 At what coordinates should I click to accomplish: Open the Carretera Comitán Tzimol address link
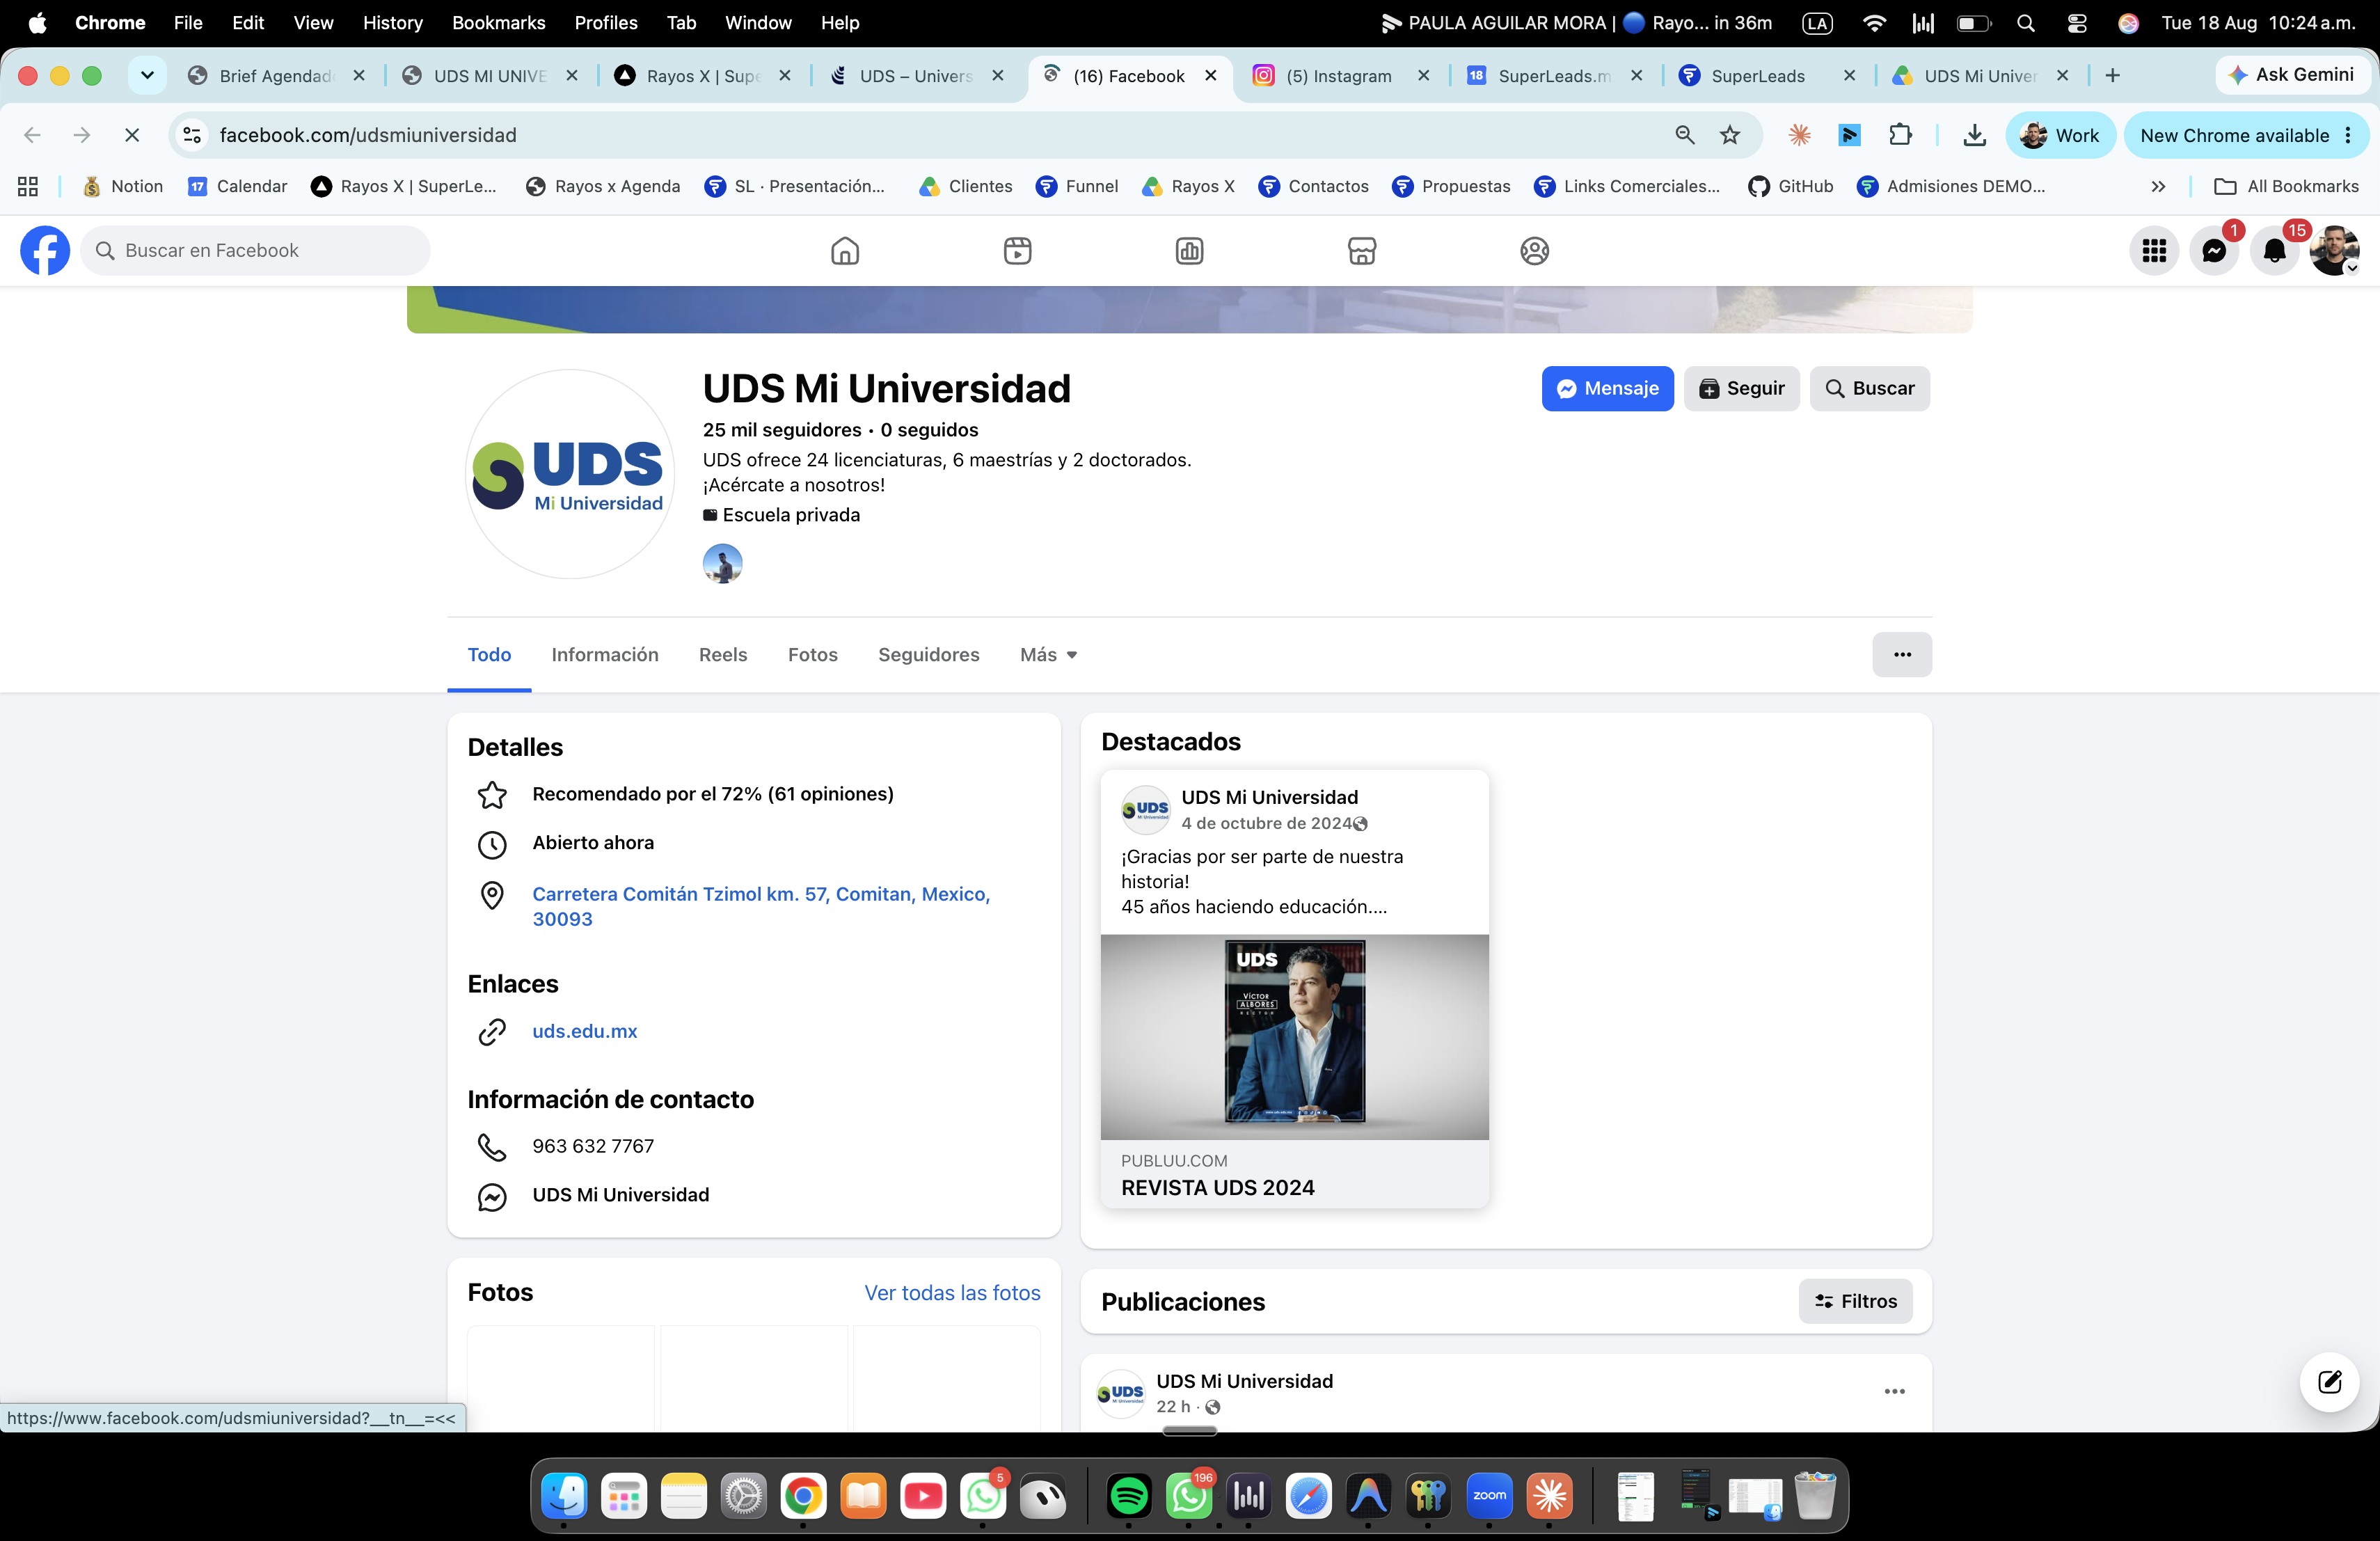[761, 906]
